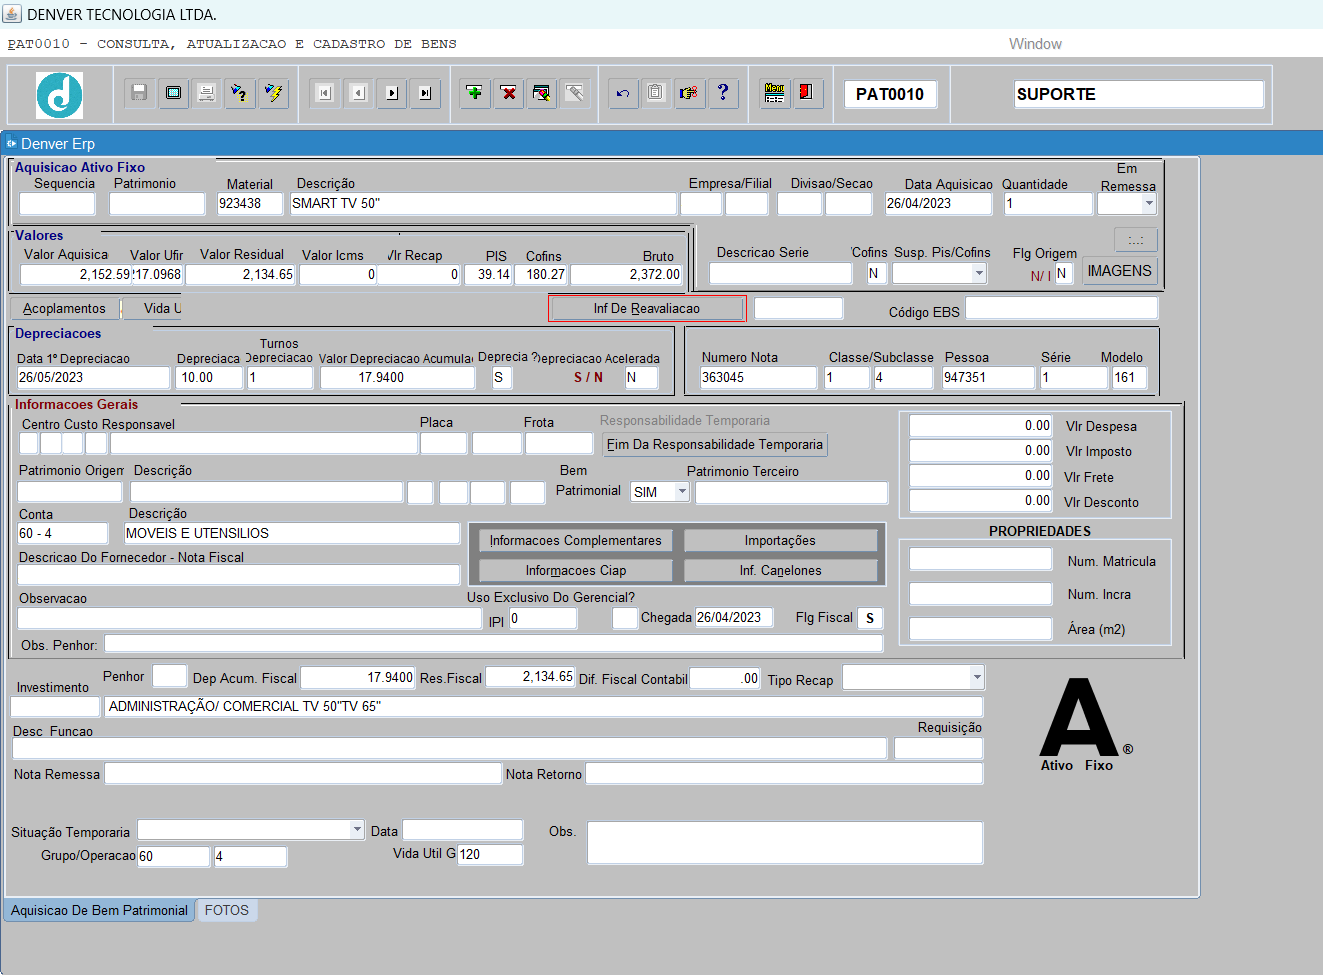Click Vida Util G field showing 120

[490, 854]
